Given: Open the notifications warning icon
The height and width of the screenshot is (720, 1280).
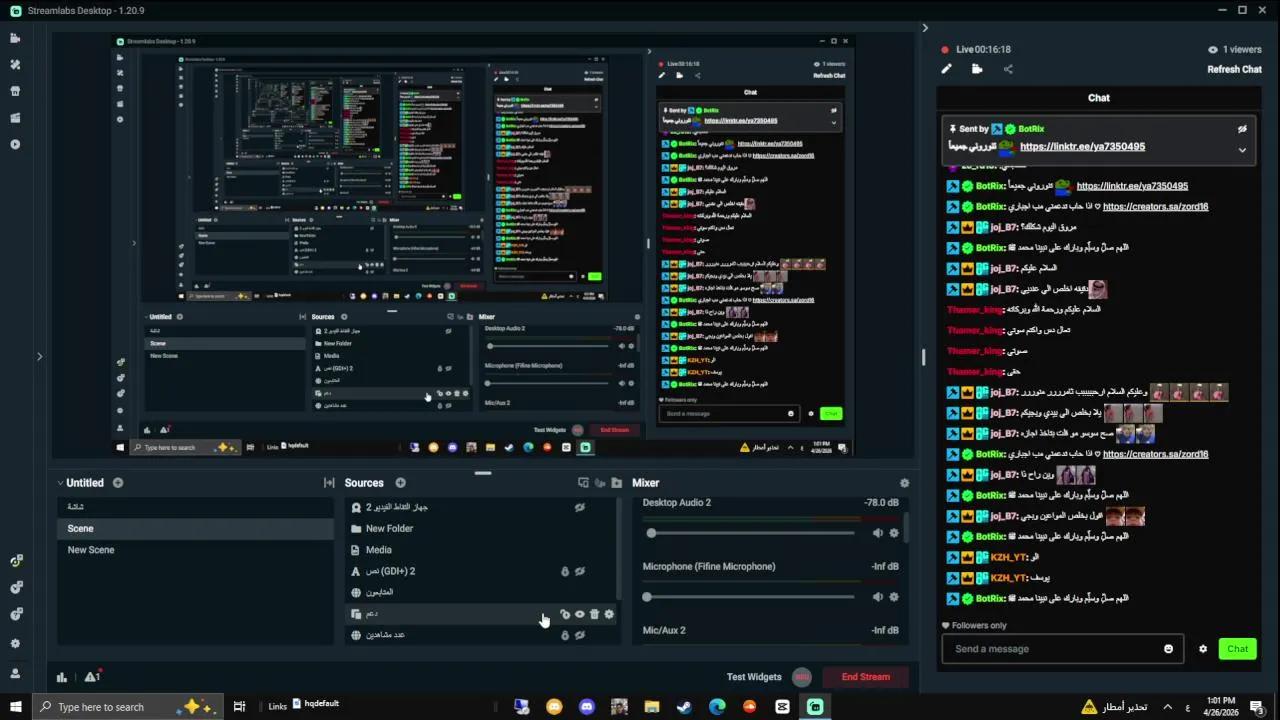Looking at the screenshot, I should 92,677.
